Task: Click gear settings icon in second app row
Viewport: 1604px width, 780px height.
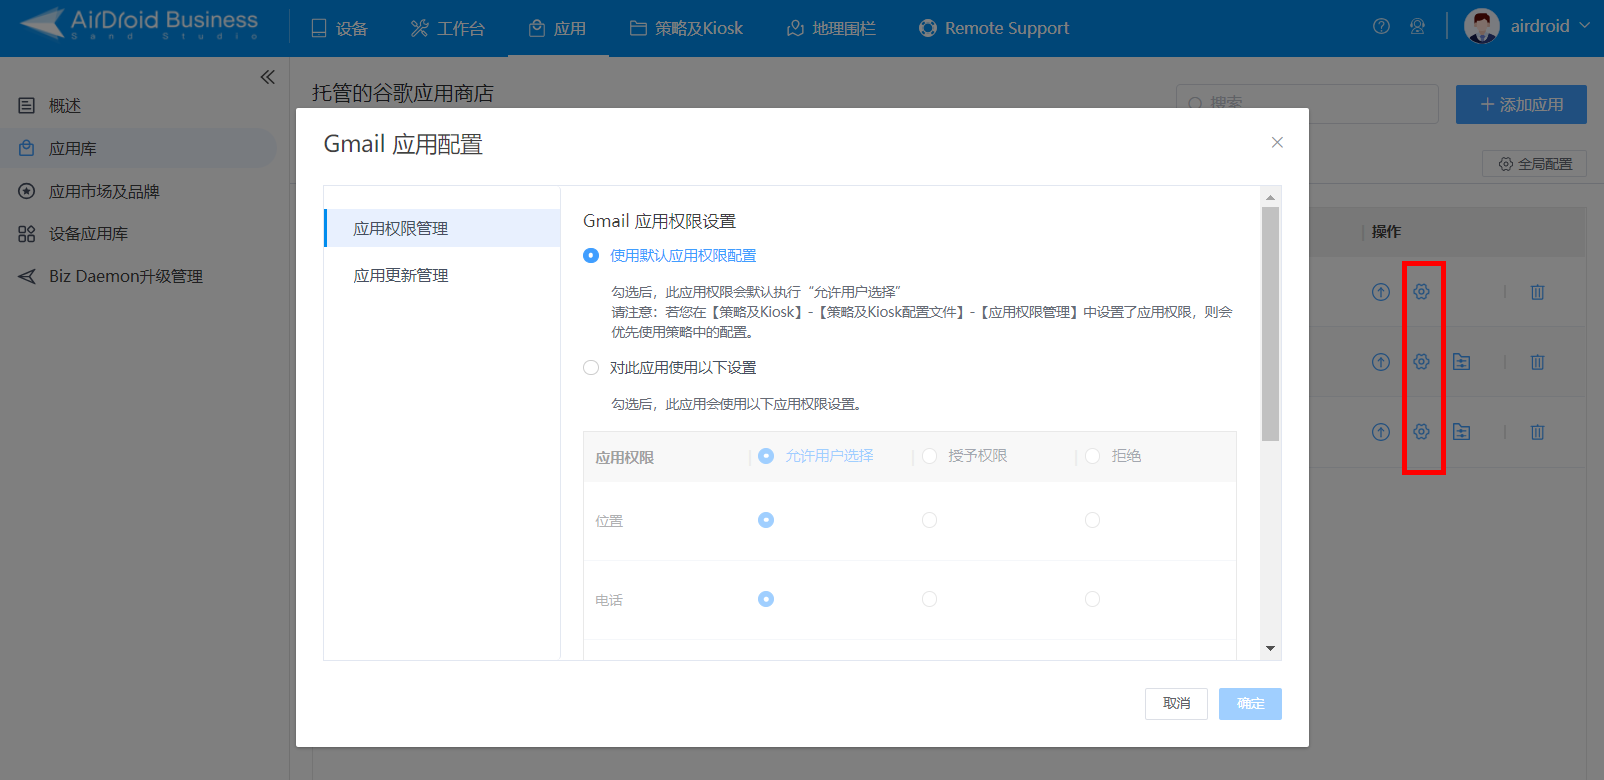Action: (1421, 362)
